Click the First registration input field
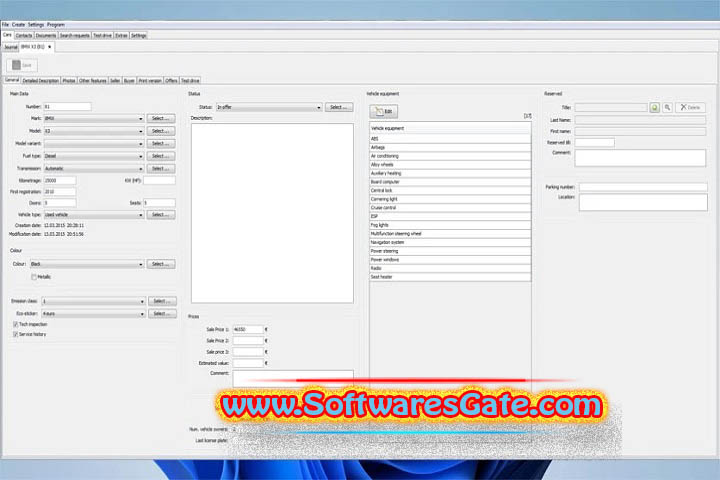The height and width of the screenshot is (480, 720). (60, 192)
